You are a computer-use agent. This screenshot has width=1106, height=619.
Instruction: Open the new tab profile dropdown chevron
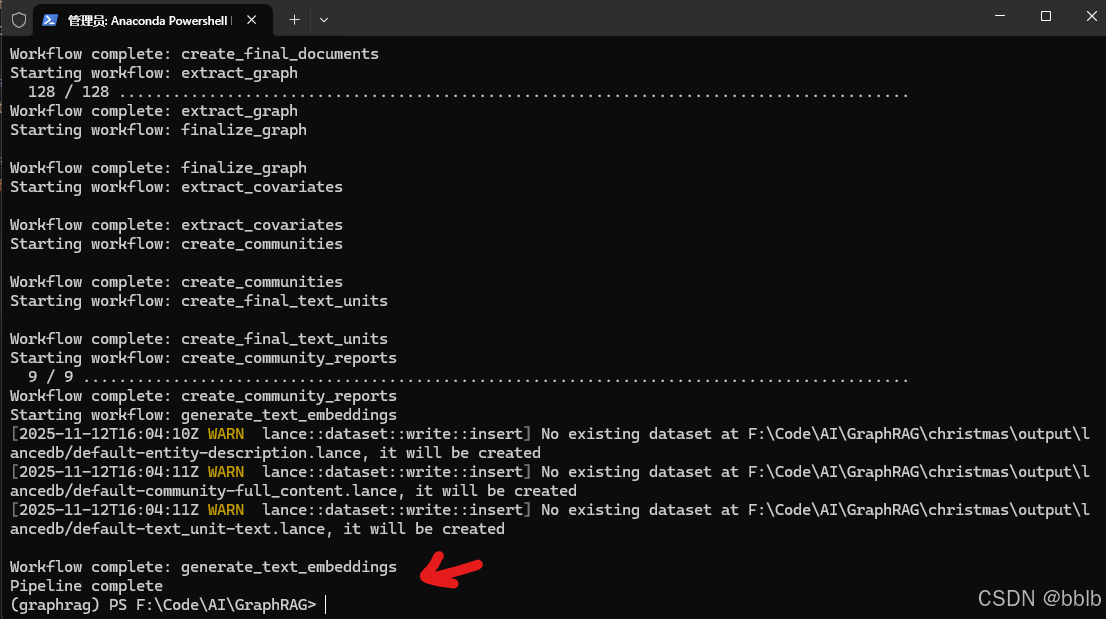coord(322,19)
